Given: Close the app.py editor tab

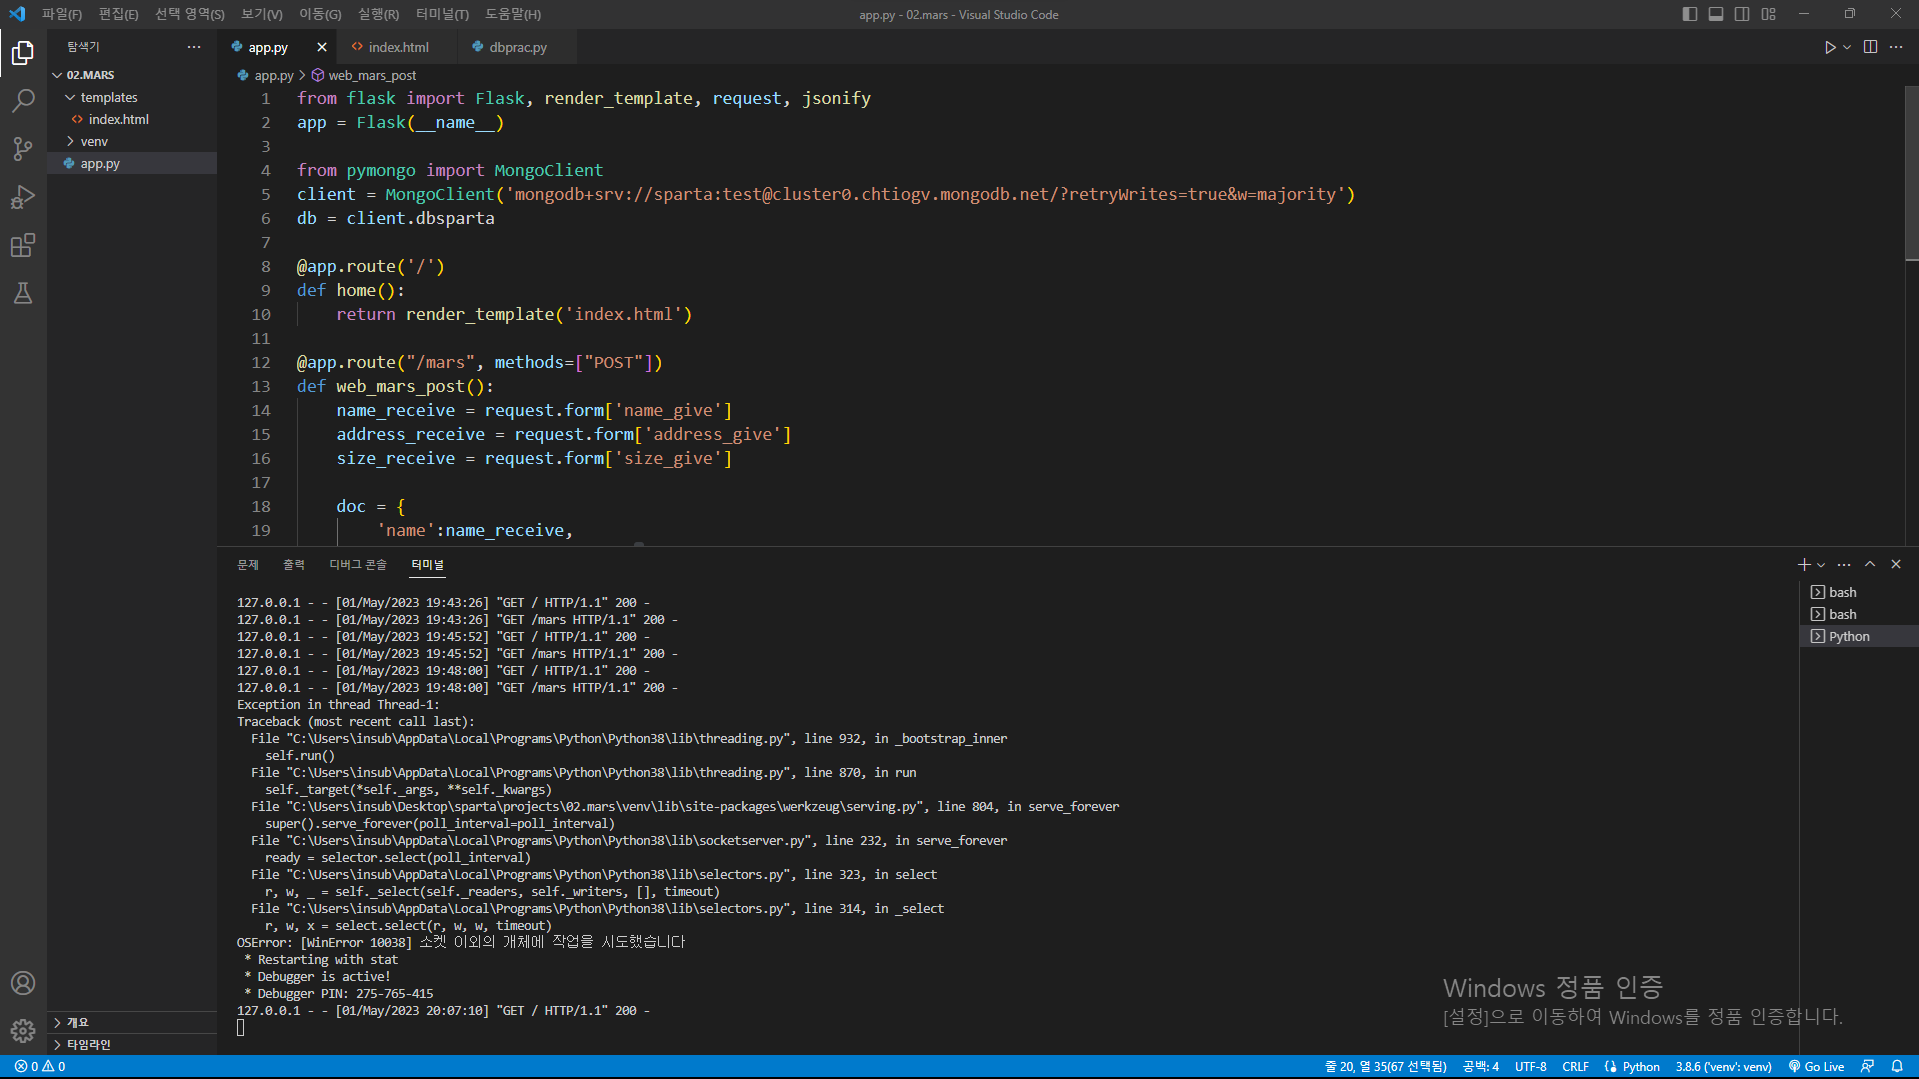Looking at the screenshot, I should tap(321, 47).
